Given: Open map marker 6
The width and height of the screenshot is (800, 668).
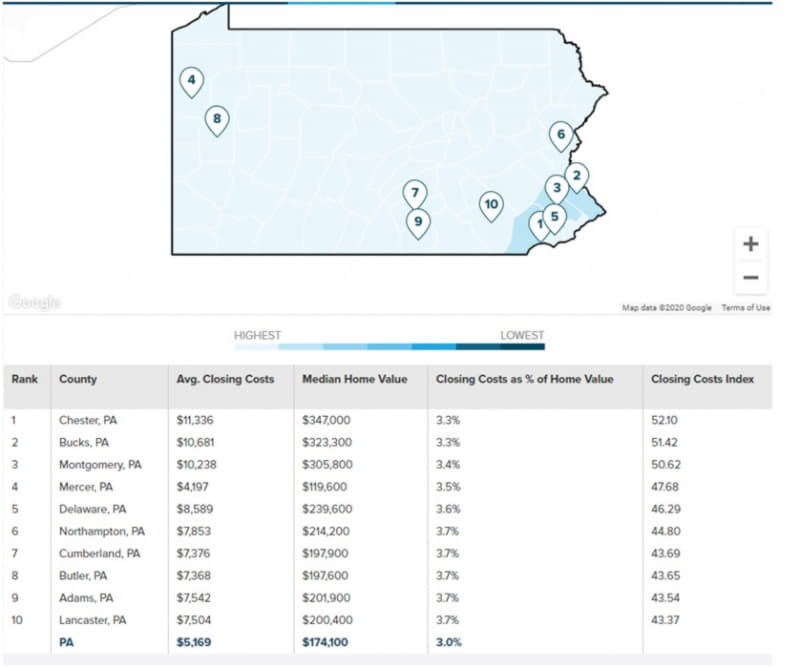Looking at the screenshot, I should point(561,135).
